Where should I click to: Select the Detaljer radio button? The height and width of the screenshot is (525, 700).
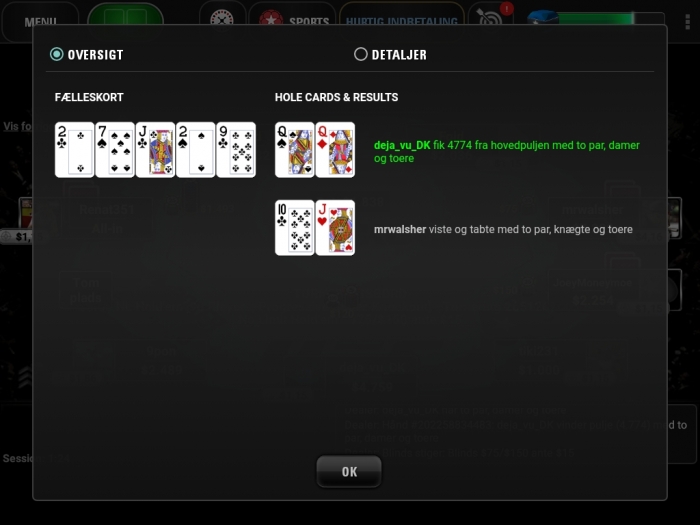[x=361, y=54]
